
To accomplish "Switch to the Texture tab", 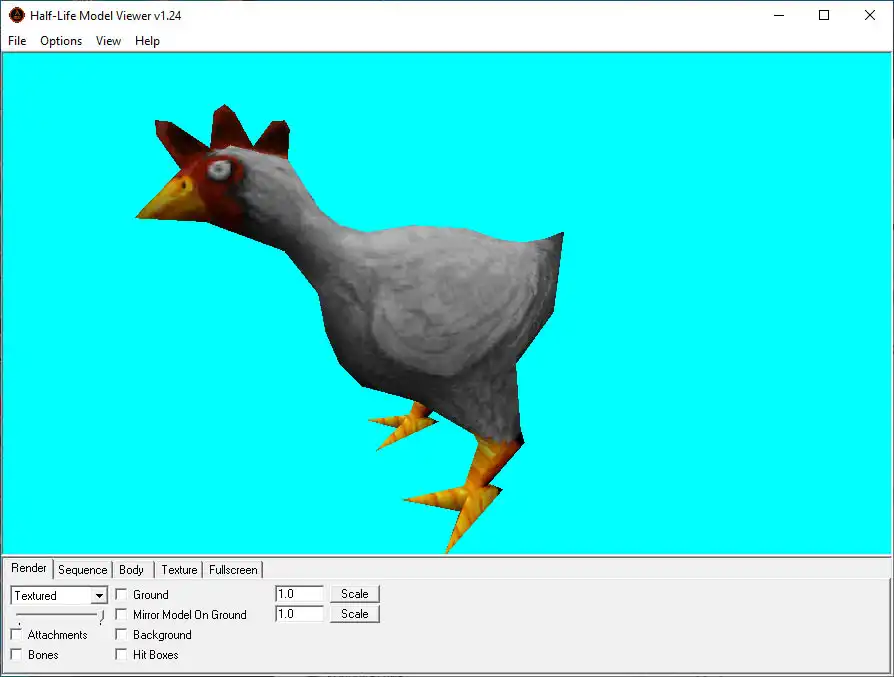I will click(179, 570).
